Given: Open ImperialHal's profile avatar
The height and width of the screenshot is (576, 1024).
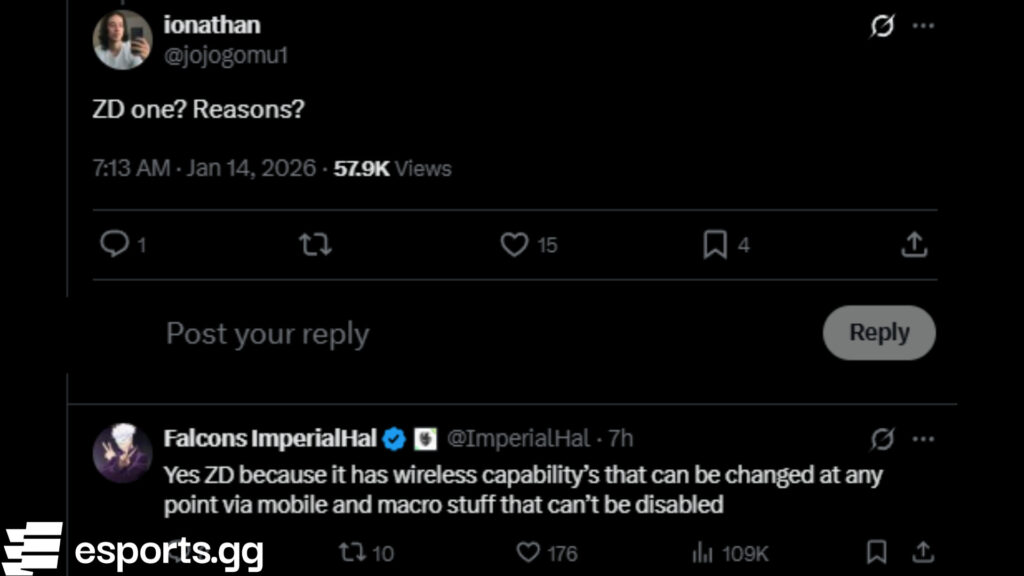Looking at the screenshot, I should [x=122, y=453].
